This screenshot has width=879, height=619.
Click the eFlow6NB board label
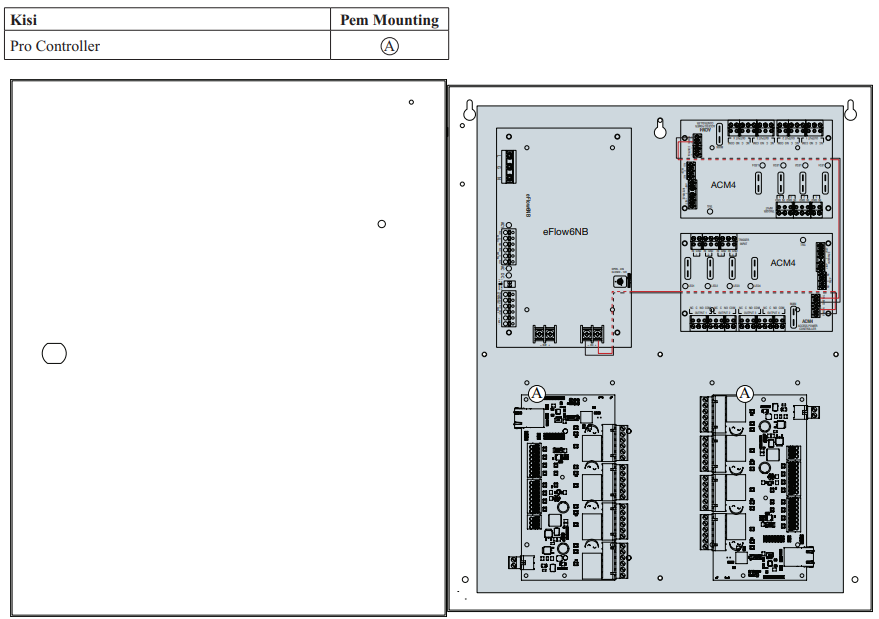click(x=565, y=232)
